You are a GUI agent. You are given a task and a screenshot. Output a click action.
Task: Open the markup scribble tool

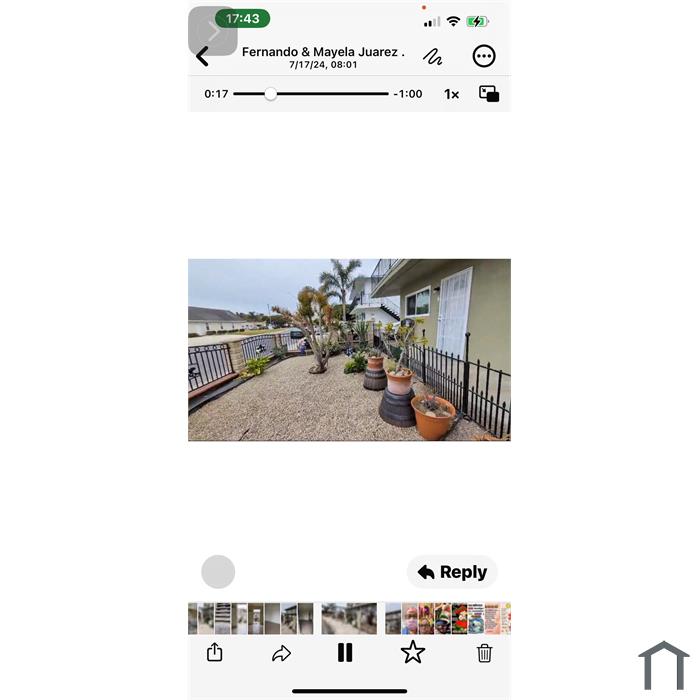432,57
